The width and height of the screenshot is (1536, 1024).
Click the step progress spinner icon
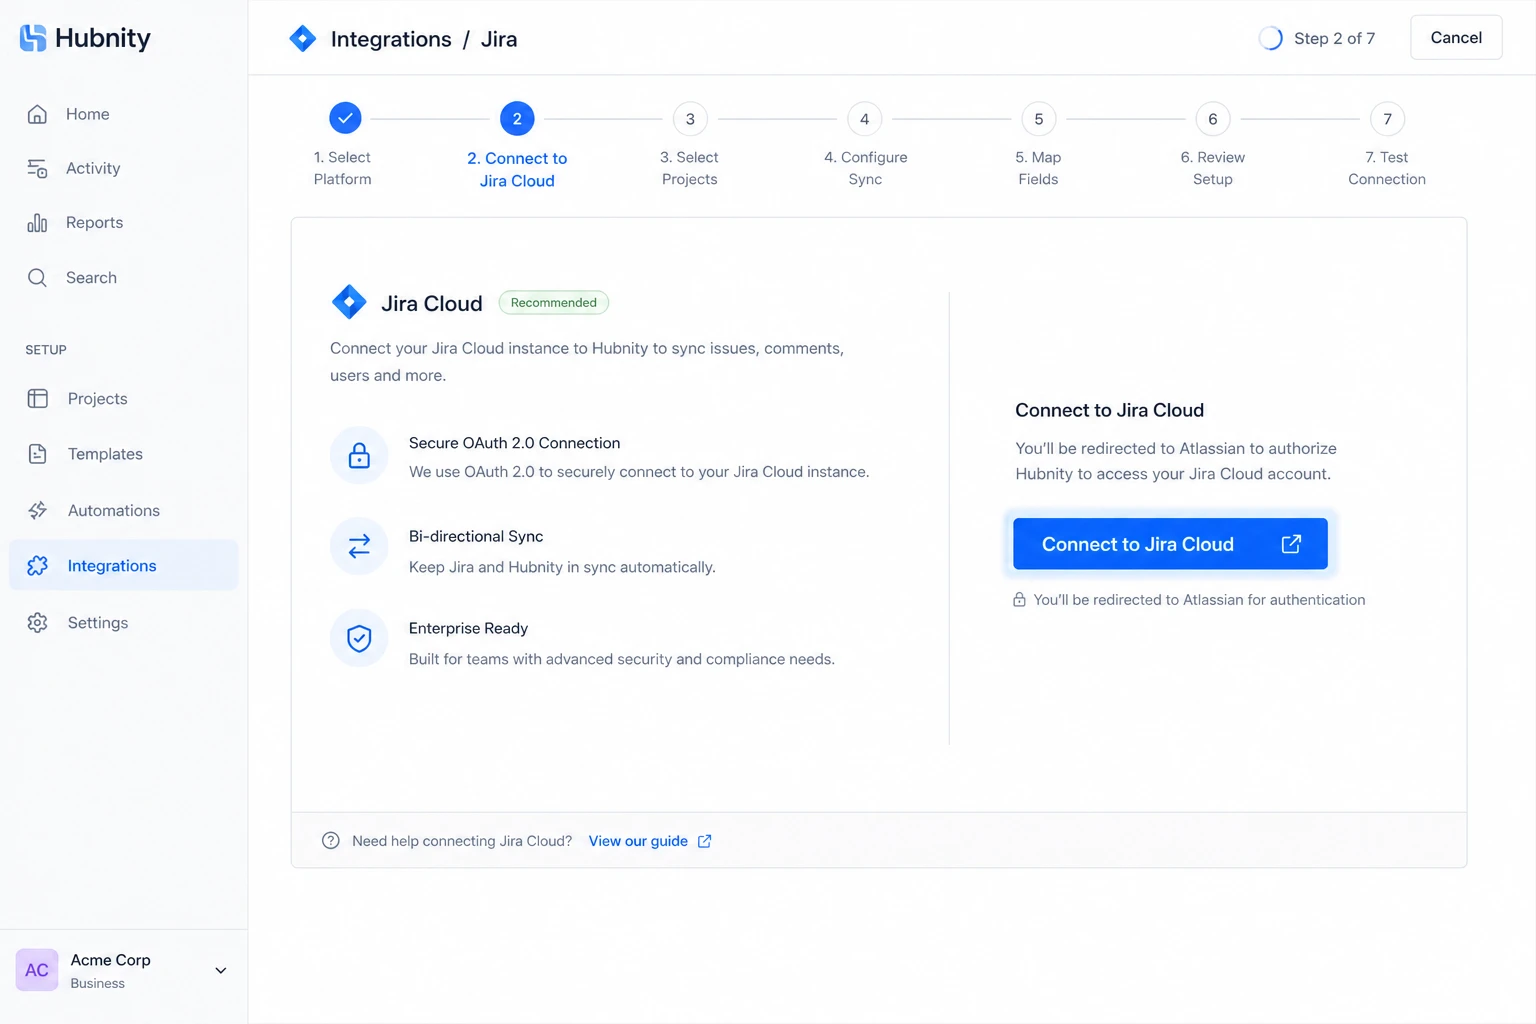1270,38
